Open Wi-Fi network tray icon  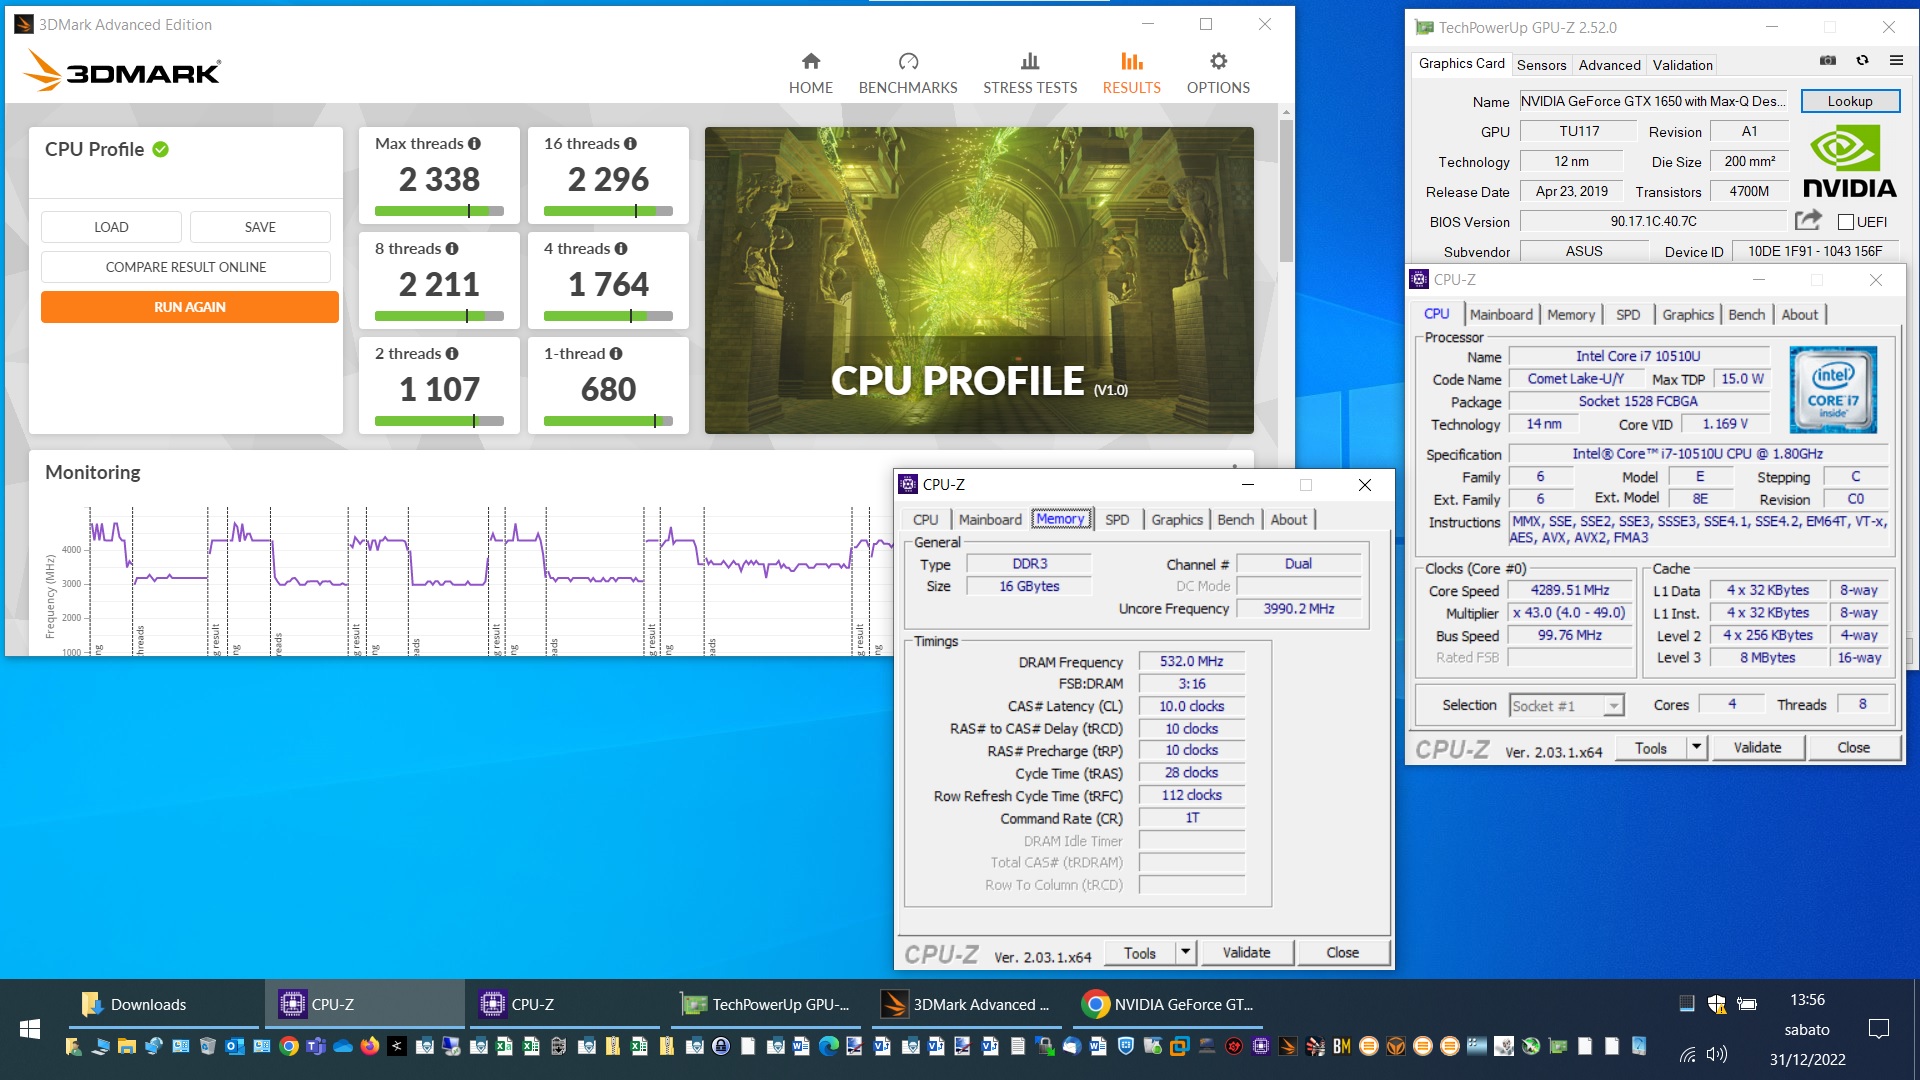1688,1054
